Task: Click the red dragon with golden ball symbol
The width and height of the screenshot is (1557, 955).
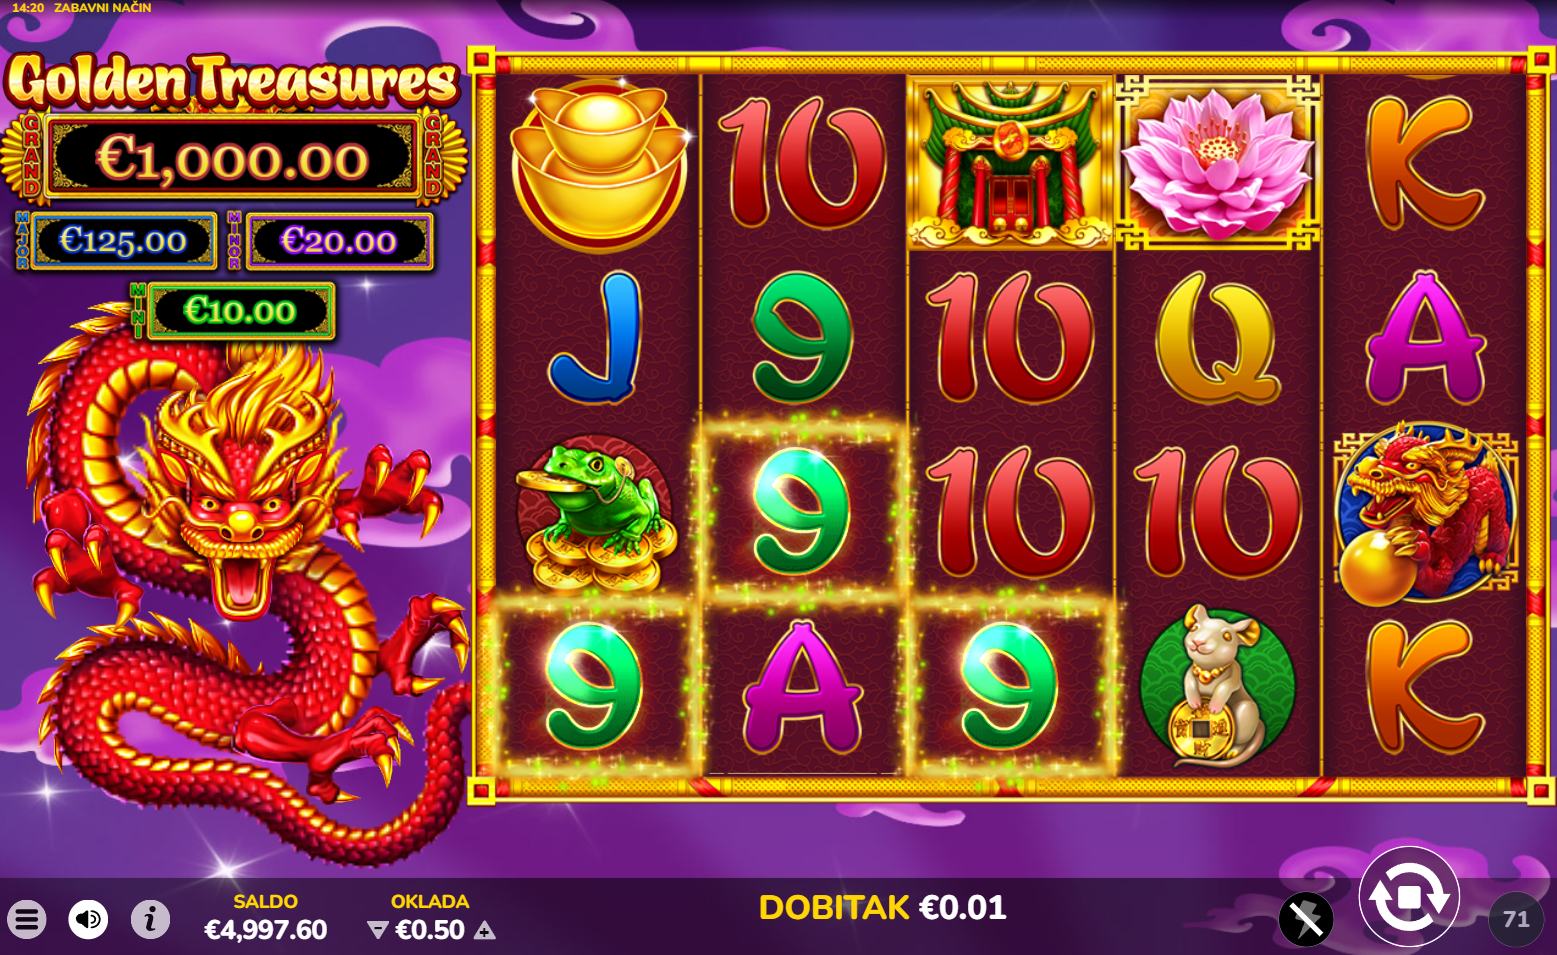Action: click(x=1425, y=514)
